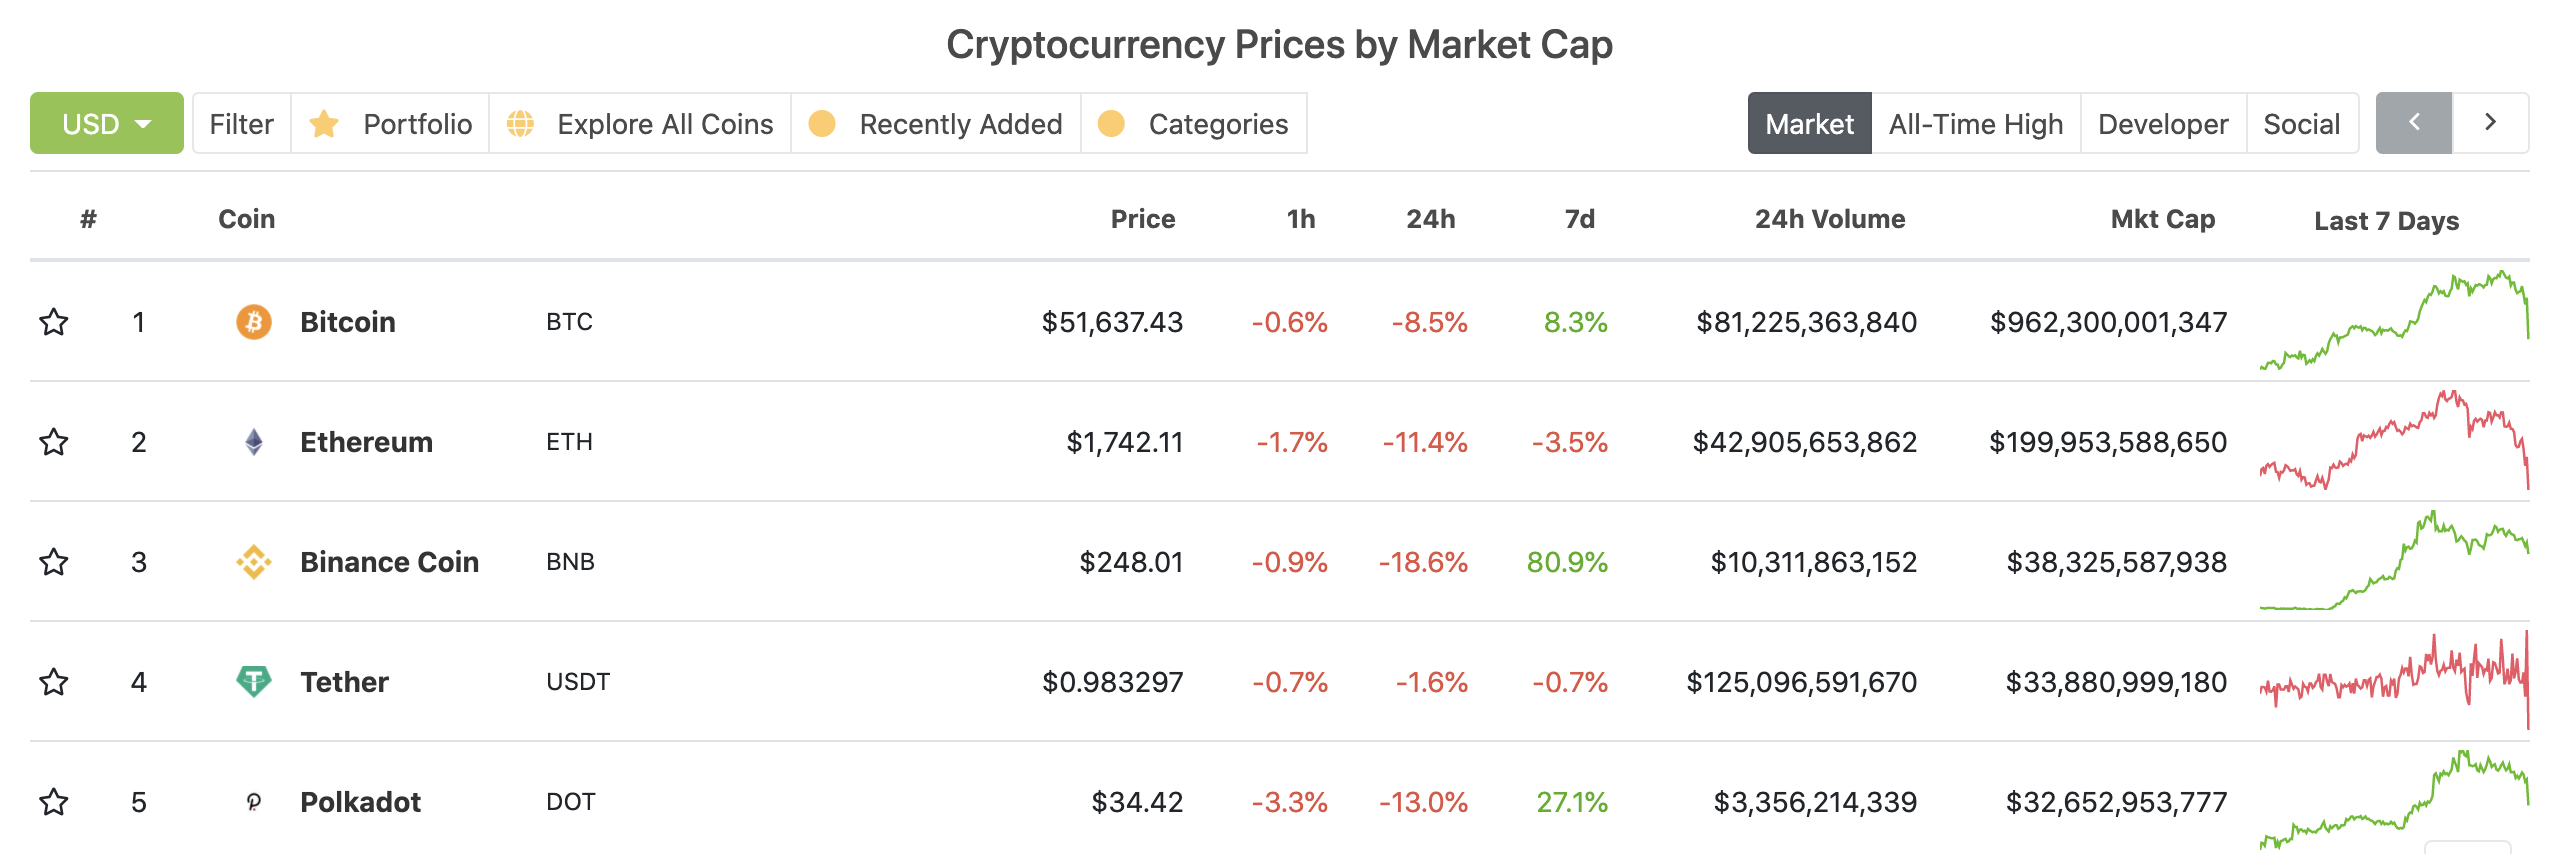Click the Polkadot logo icon
This screenshot has height=854, width=2558.
[x=254, y=802]
